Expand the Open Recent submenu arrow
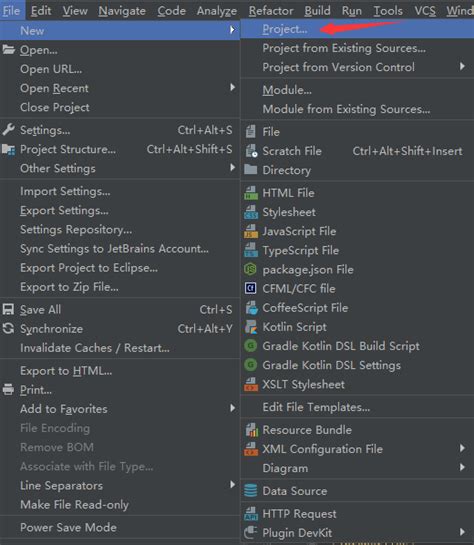474x545 pixels. [232, 87]
